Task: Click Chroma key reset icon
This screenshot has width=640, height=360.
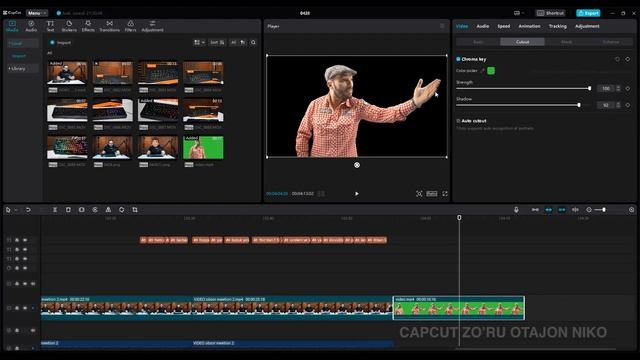Action: (617, 59)
